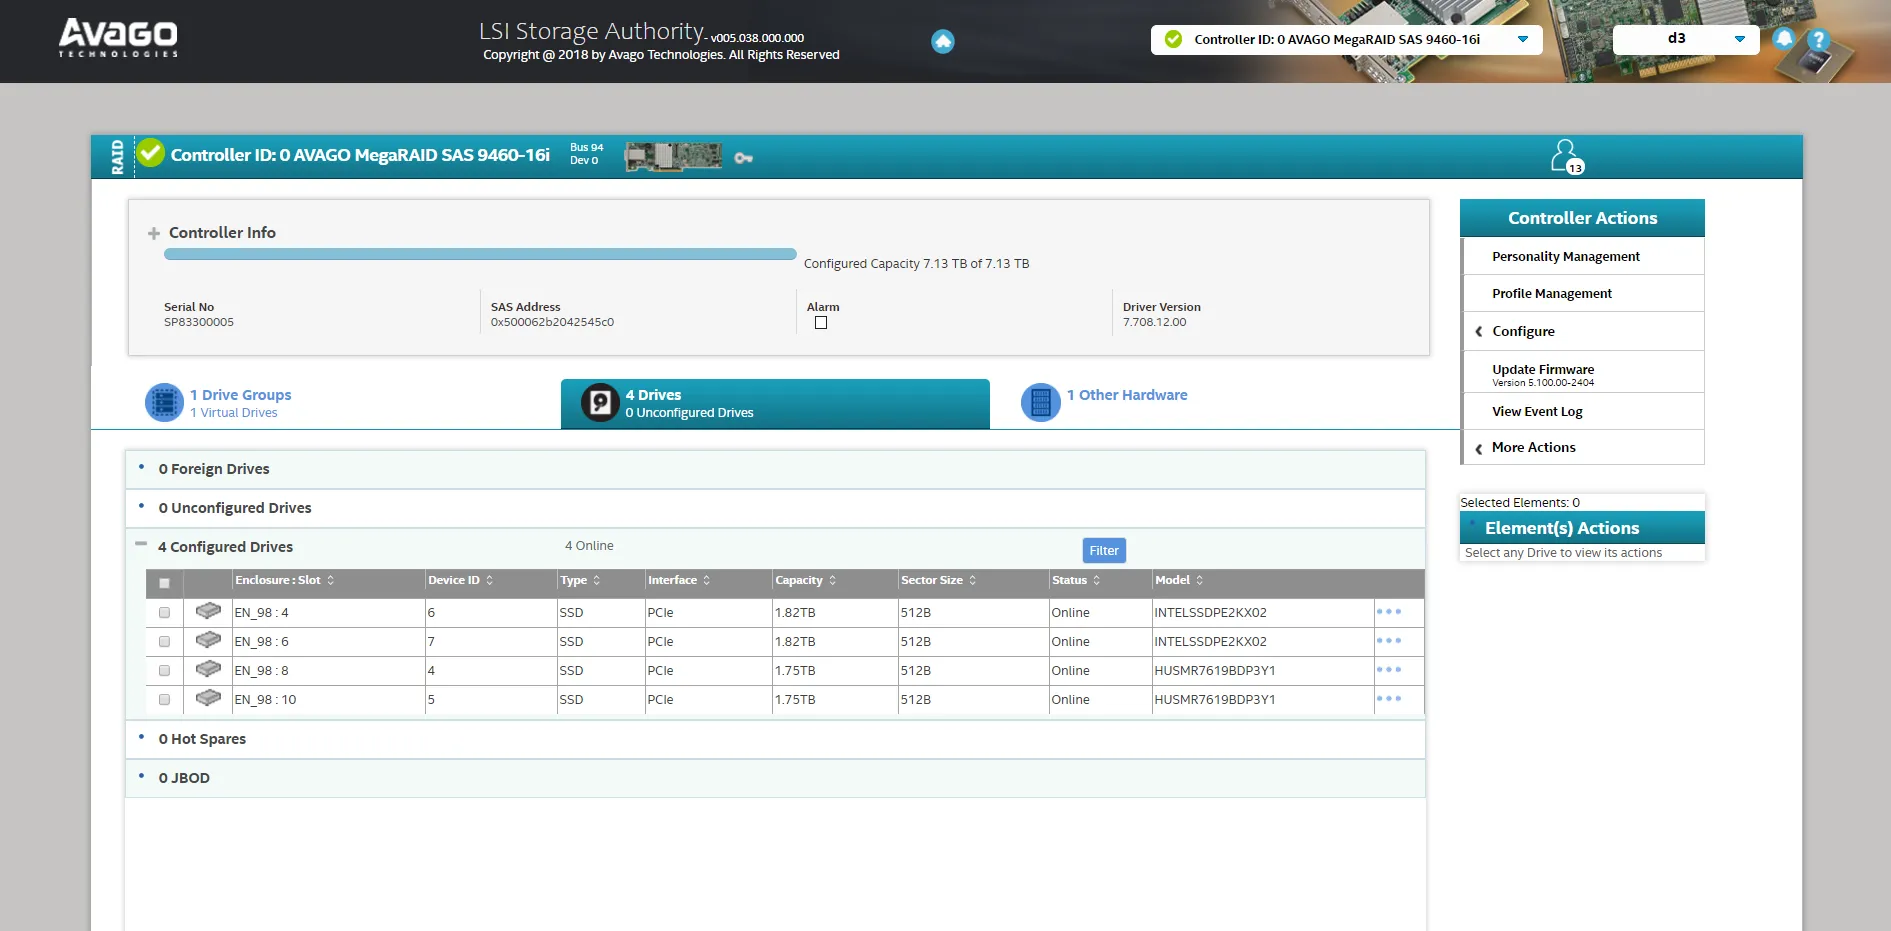Click the Drive Groups icon
Viewport: 1891px width, 931px height.
tap(164, 403)
